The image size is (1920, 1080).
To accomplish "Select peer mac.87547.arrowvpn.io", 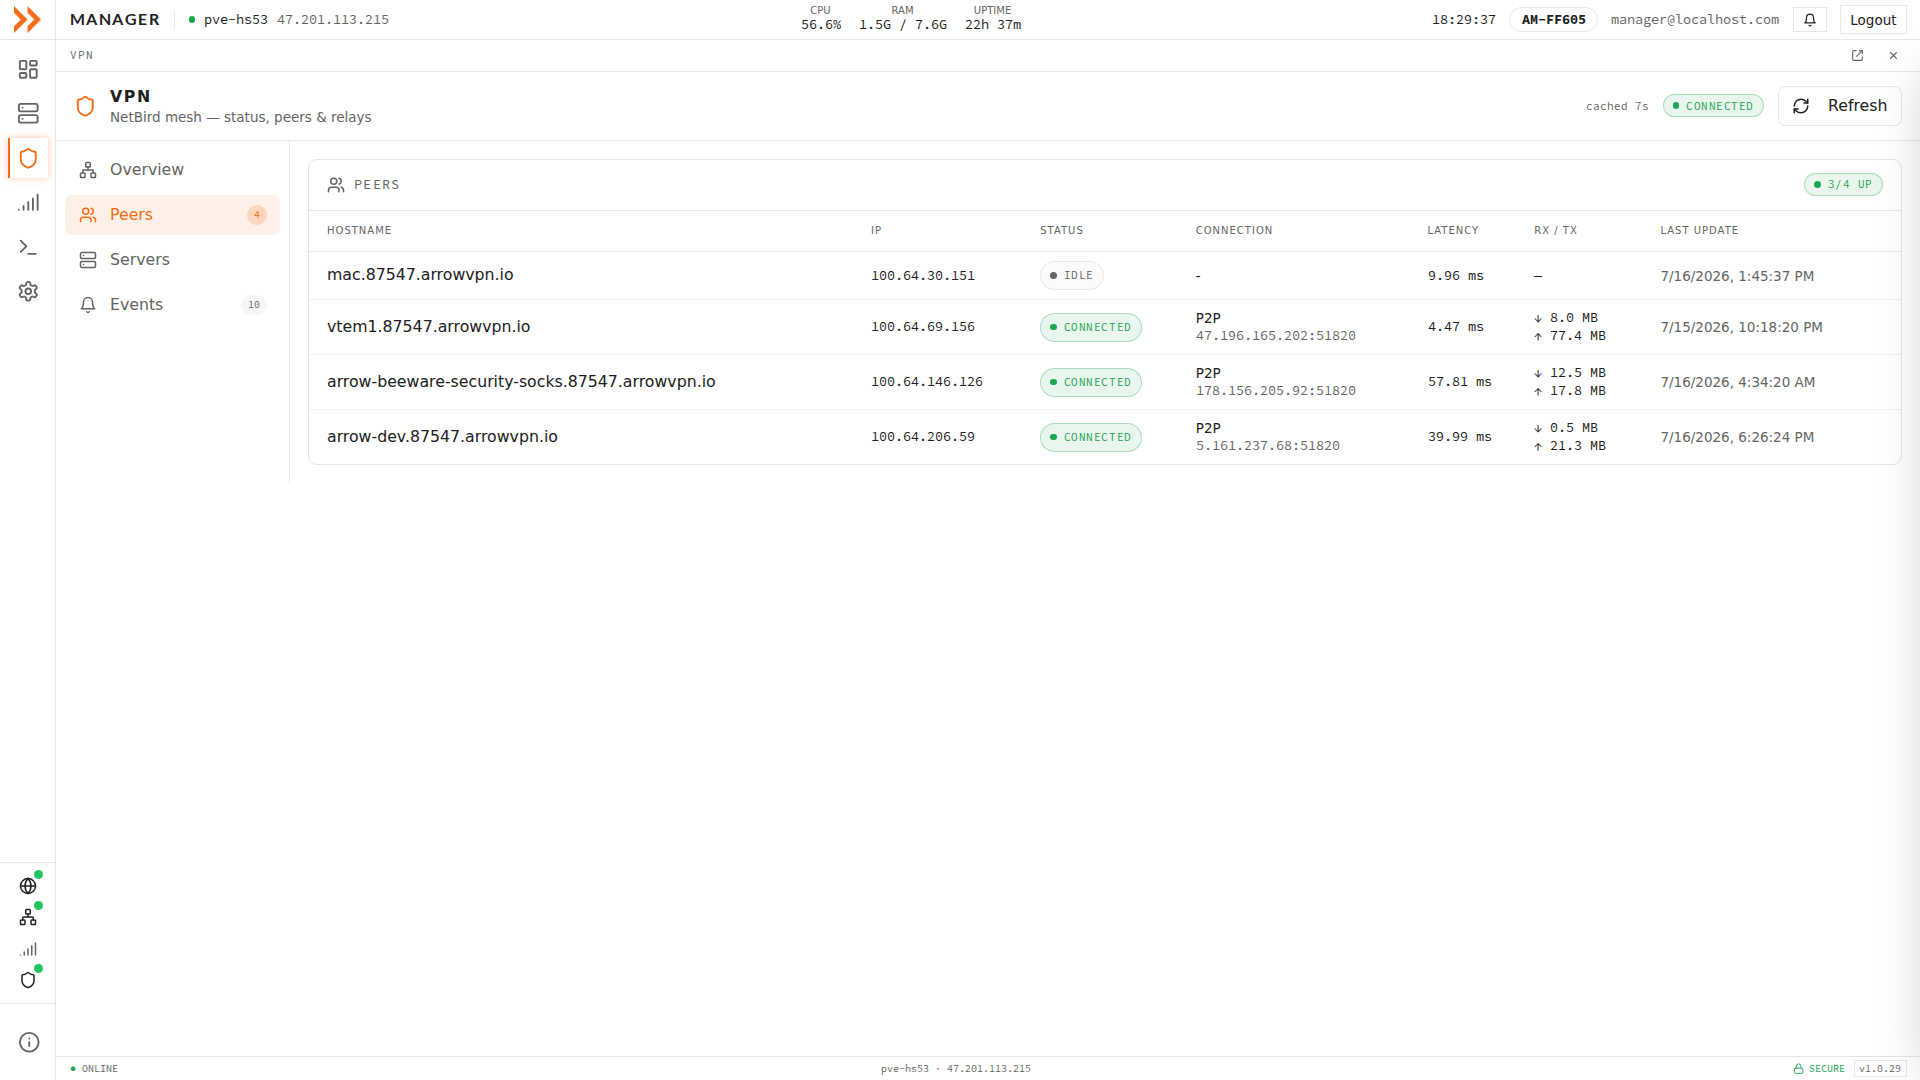I will pos(420,275).
